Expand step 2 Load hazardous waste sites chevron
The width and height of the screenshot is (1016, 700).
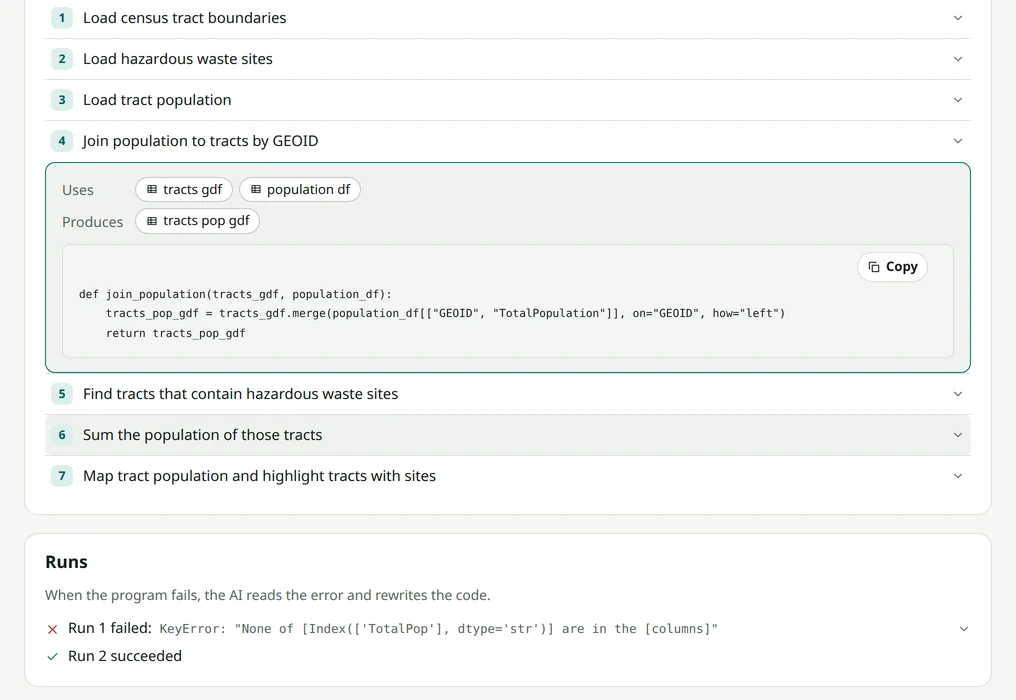pos(958,59)
